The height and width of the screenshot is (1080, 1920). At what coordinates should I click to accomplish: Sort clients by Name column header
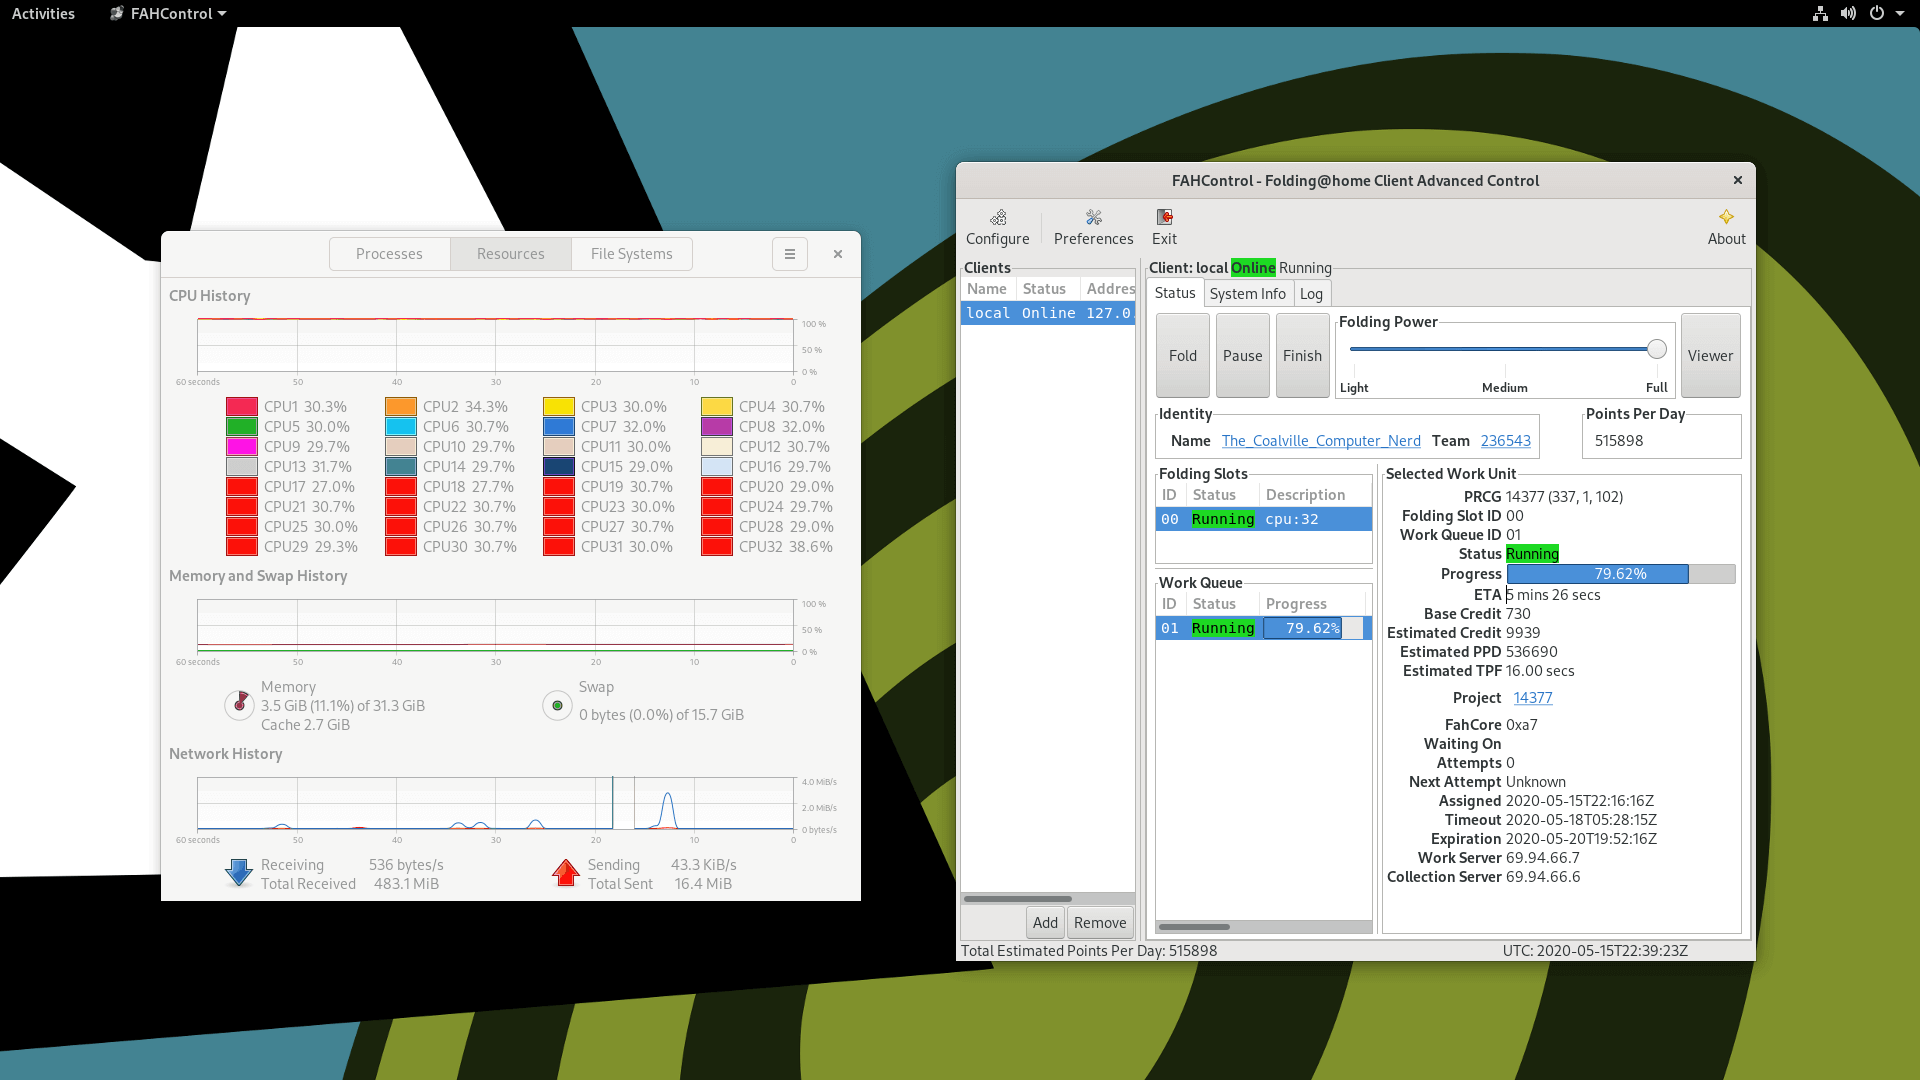coord(987,289)
